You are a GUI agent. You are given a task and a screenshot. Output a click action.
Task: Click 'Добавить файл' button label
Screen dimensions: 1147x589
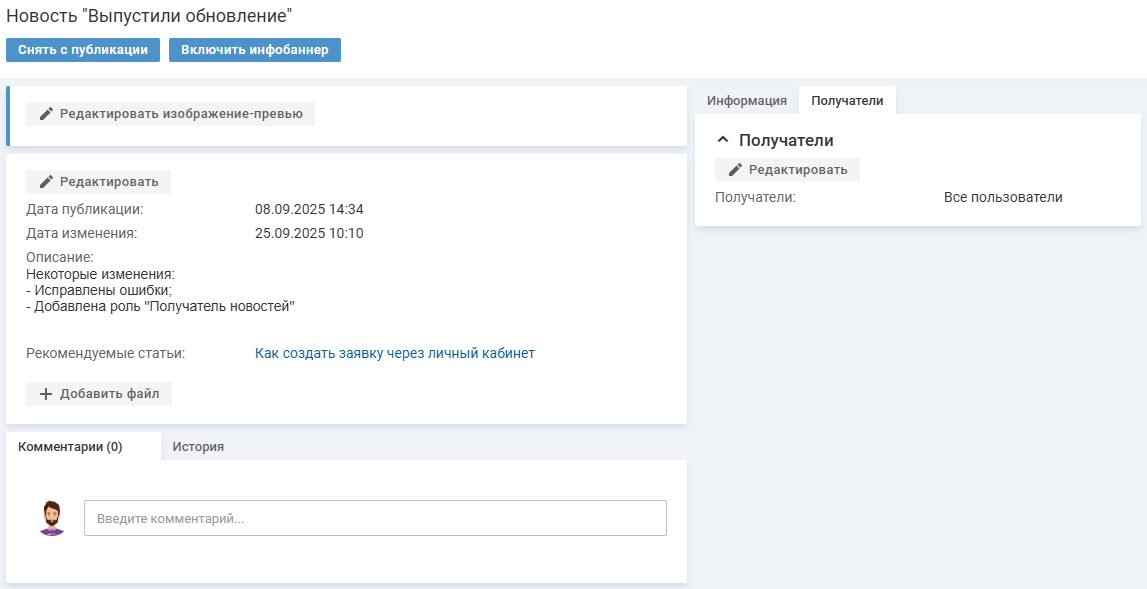point(109,394)
